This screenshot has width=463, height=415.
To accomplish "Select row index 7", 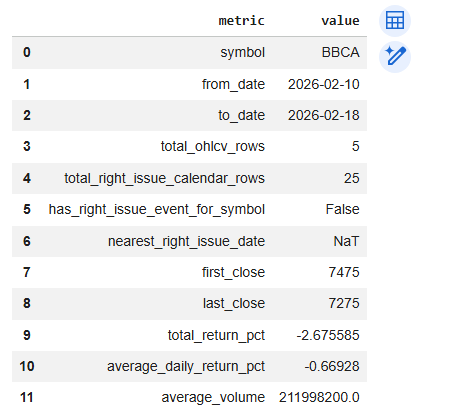I will coord(27,272).
